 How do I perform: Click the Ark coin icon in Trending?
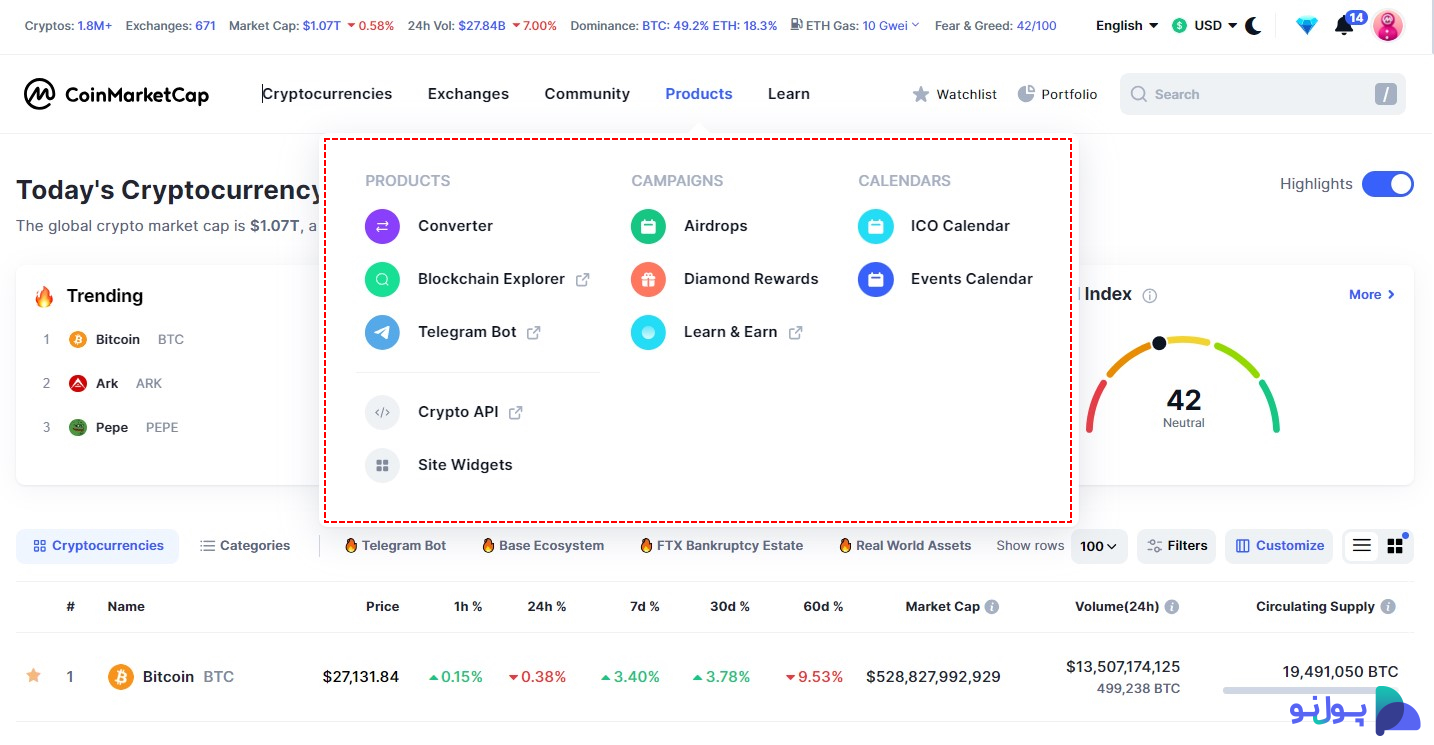pos(78,383)
